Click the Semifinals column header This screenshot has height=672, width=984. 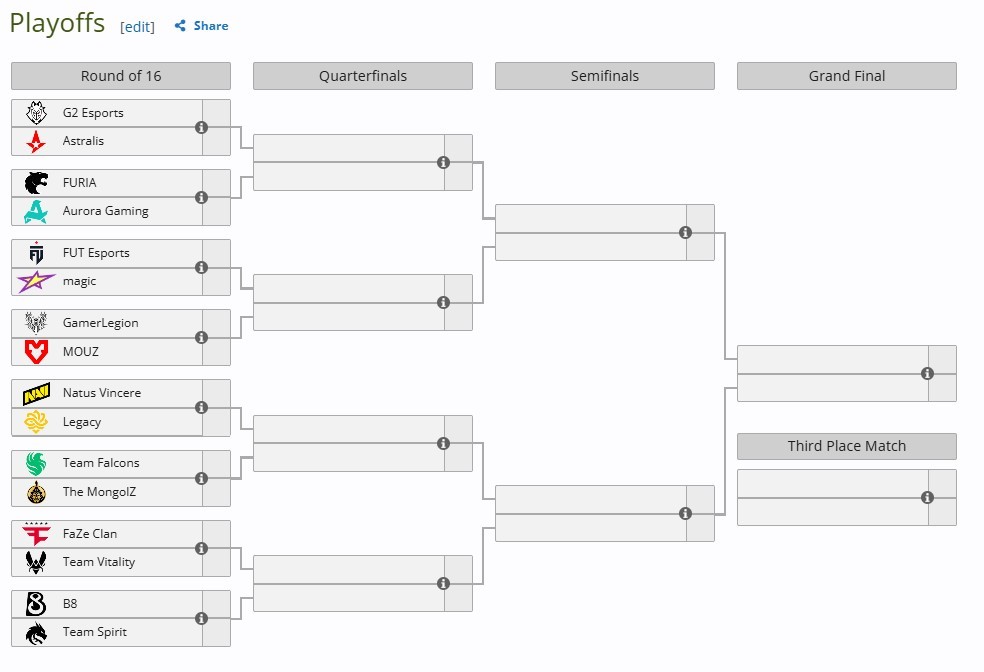click(605, 76)
